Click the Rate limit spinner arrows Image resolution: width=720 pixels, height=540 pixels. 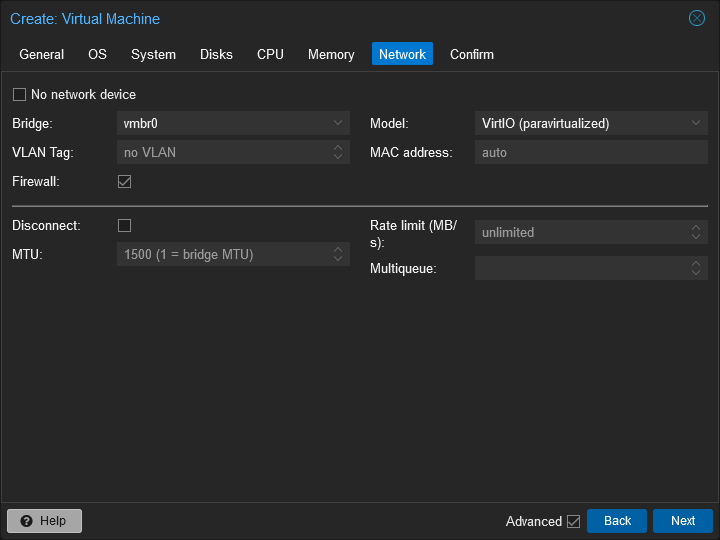(696, 232)
